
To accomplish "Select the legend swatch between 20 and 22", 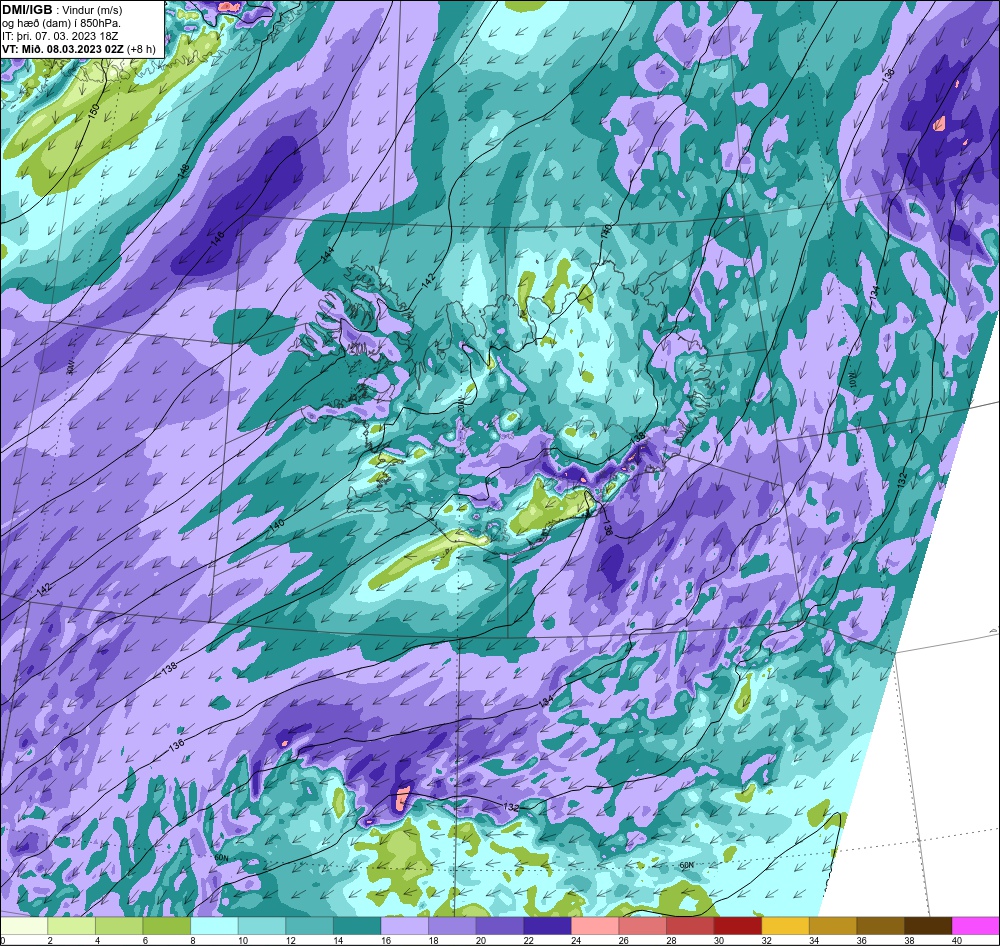I will pos(499,925).
